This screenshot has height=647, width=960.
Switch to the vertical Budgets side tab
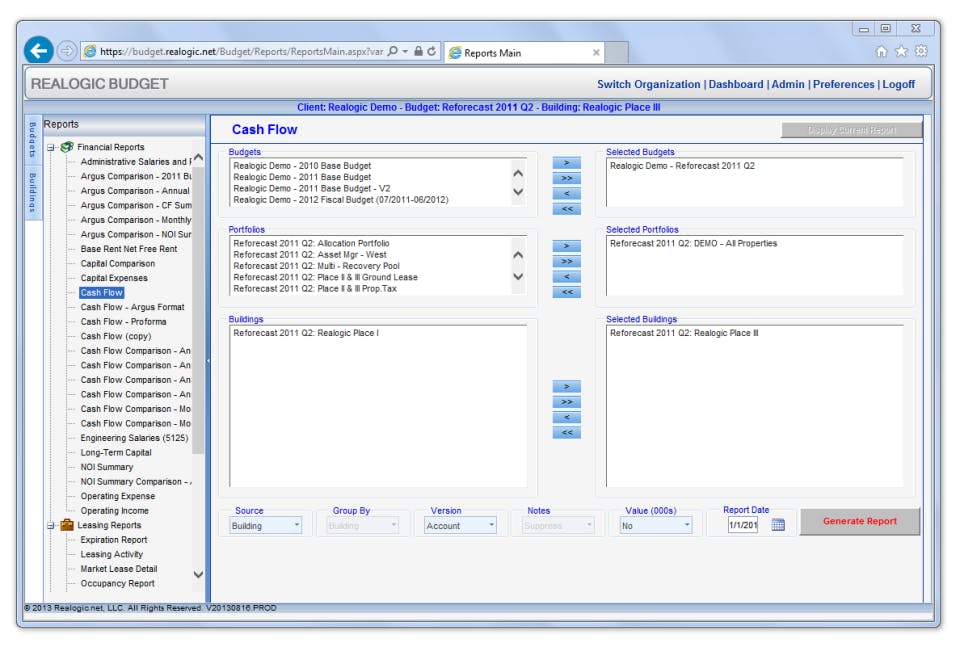[33, 140]
